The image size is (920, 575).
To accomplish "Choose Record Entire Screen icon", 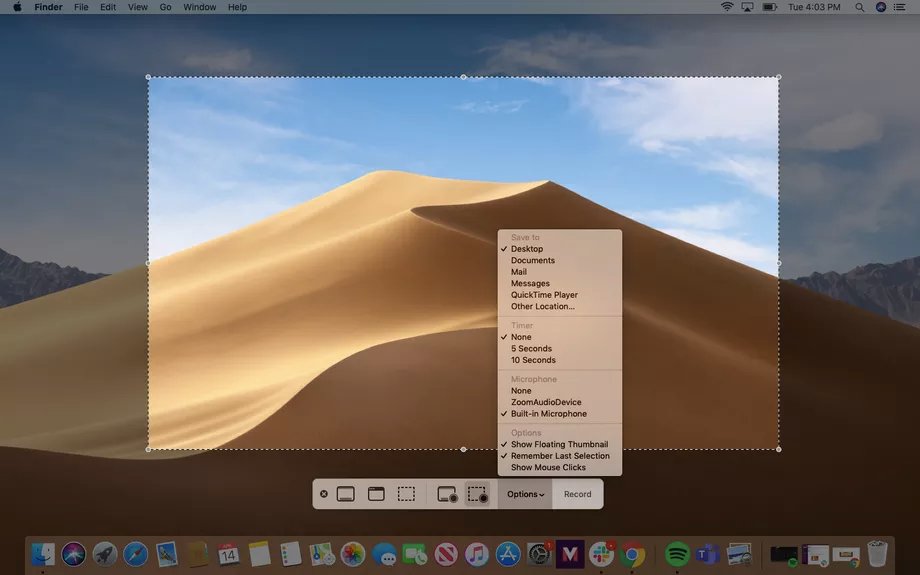I will 447,494.
